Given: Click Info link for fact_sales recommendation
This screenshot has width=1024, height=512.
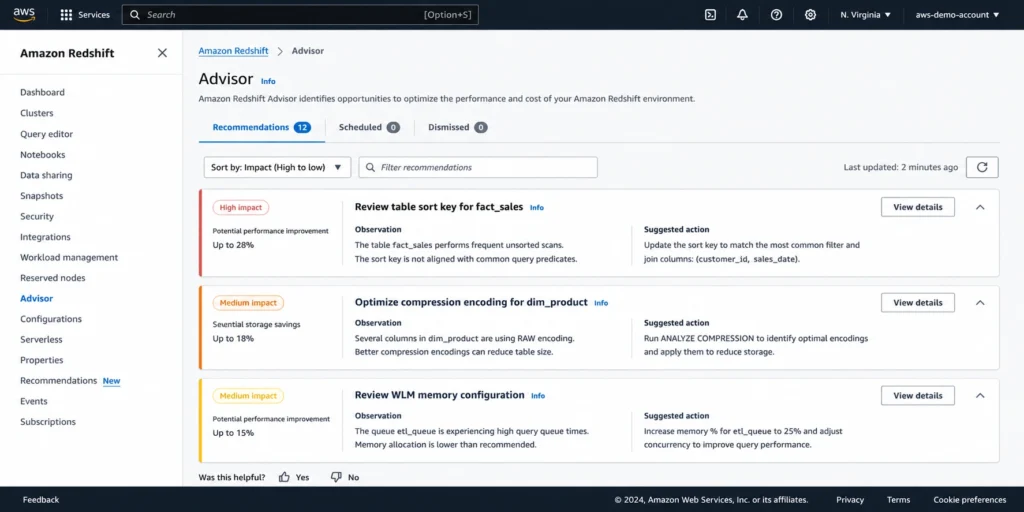Looking at the screenshot, I should pos(537,208).
